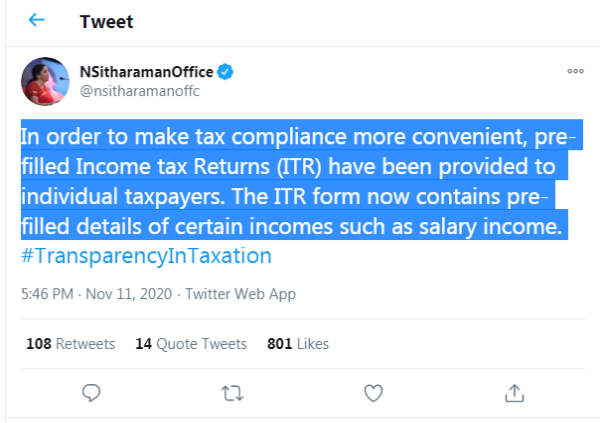
Task: Open the more options ellipsis menu
Action: coord(575,71)
